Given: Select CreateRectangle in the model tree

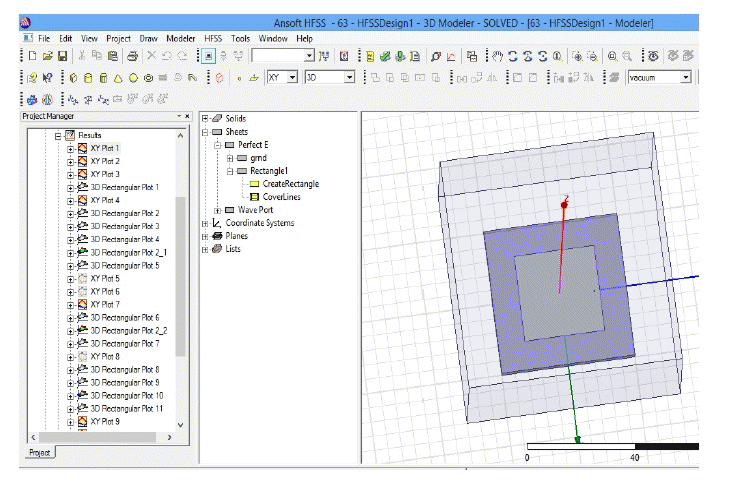Looking at the screenshot, I should pyautogui.click(x=290, y=184).
